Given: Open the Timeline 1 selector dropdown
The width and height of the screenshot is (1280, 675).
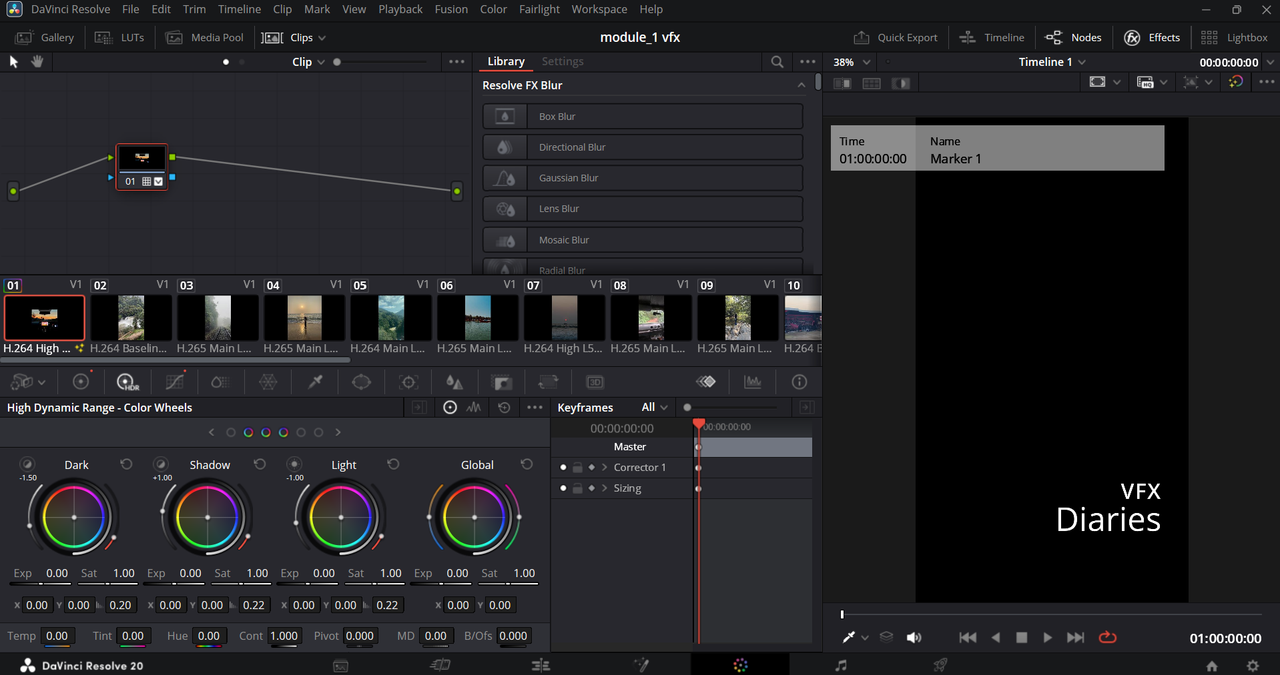Looking at the screenshot, I should click(1052, 62).
